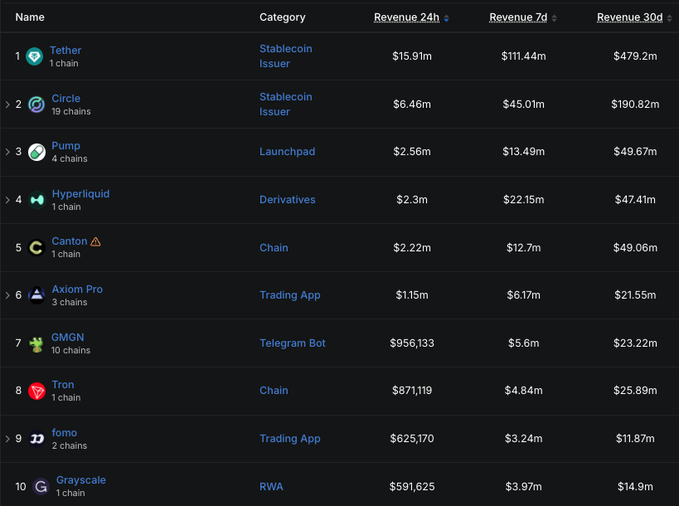Click the Circle logo icon
This screenshot has width=679, height=506.
coord(36,104)
